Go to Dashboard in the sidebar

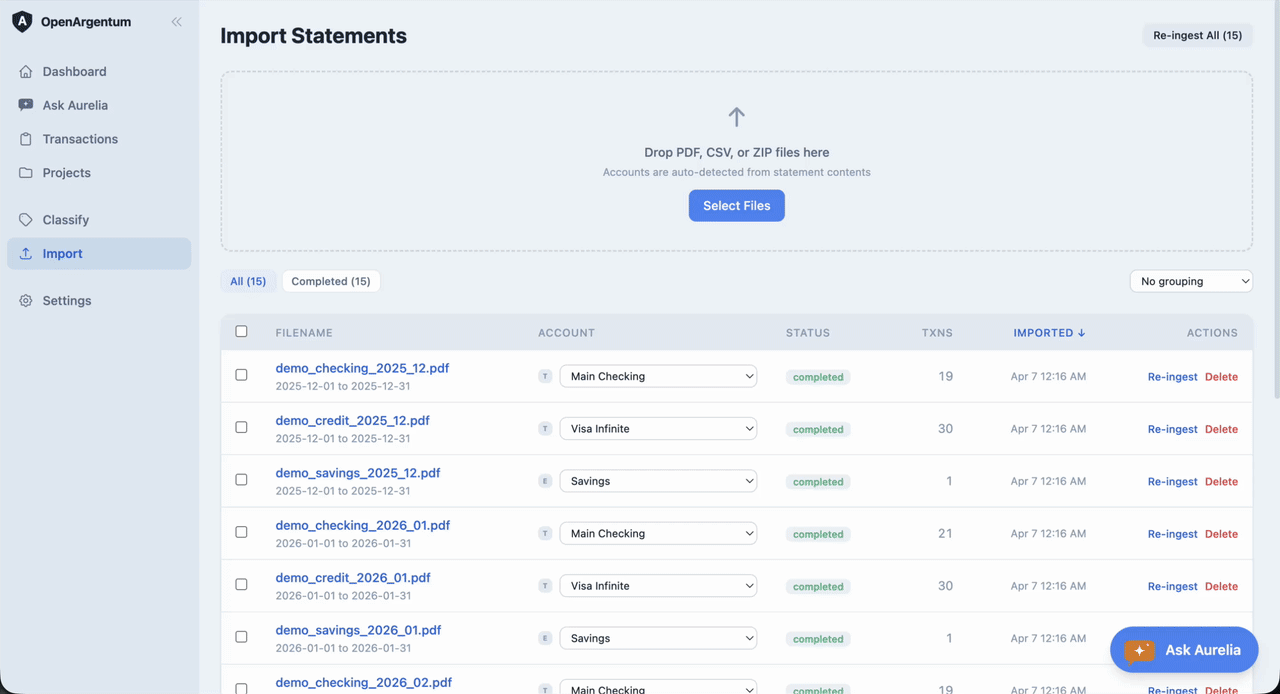[x=99, y=72]
